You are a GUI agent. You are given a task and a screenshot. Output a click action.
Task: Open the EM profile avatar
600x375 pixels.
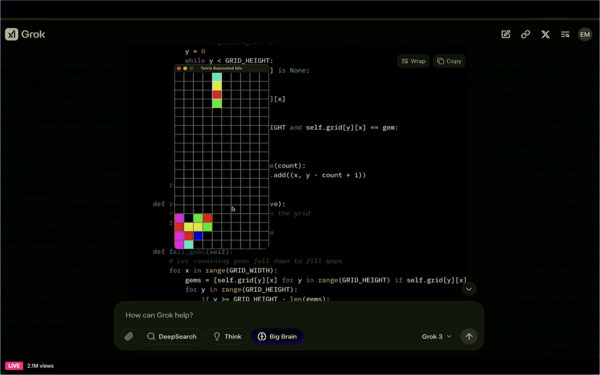click(585, 34)
